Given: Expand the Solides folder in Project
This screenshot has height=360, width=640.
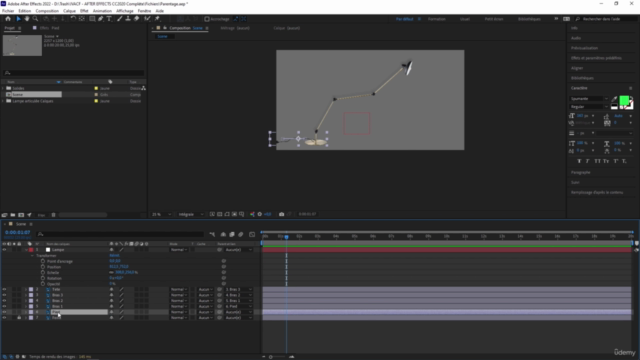Looking at the screenshot, I should (4, 88).
